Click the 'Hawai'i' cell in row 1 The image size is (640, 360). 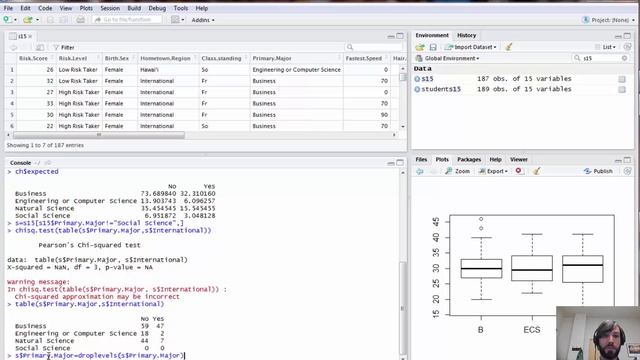point(168,70)
